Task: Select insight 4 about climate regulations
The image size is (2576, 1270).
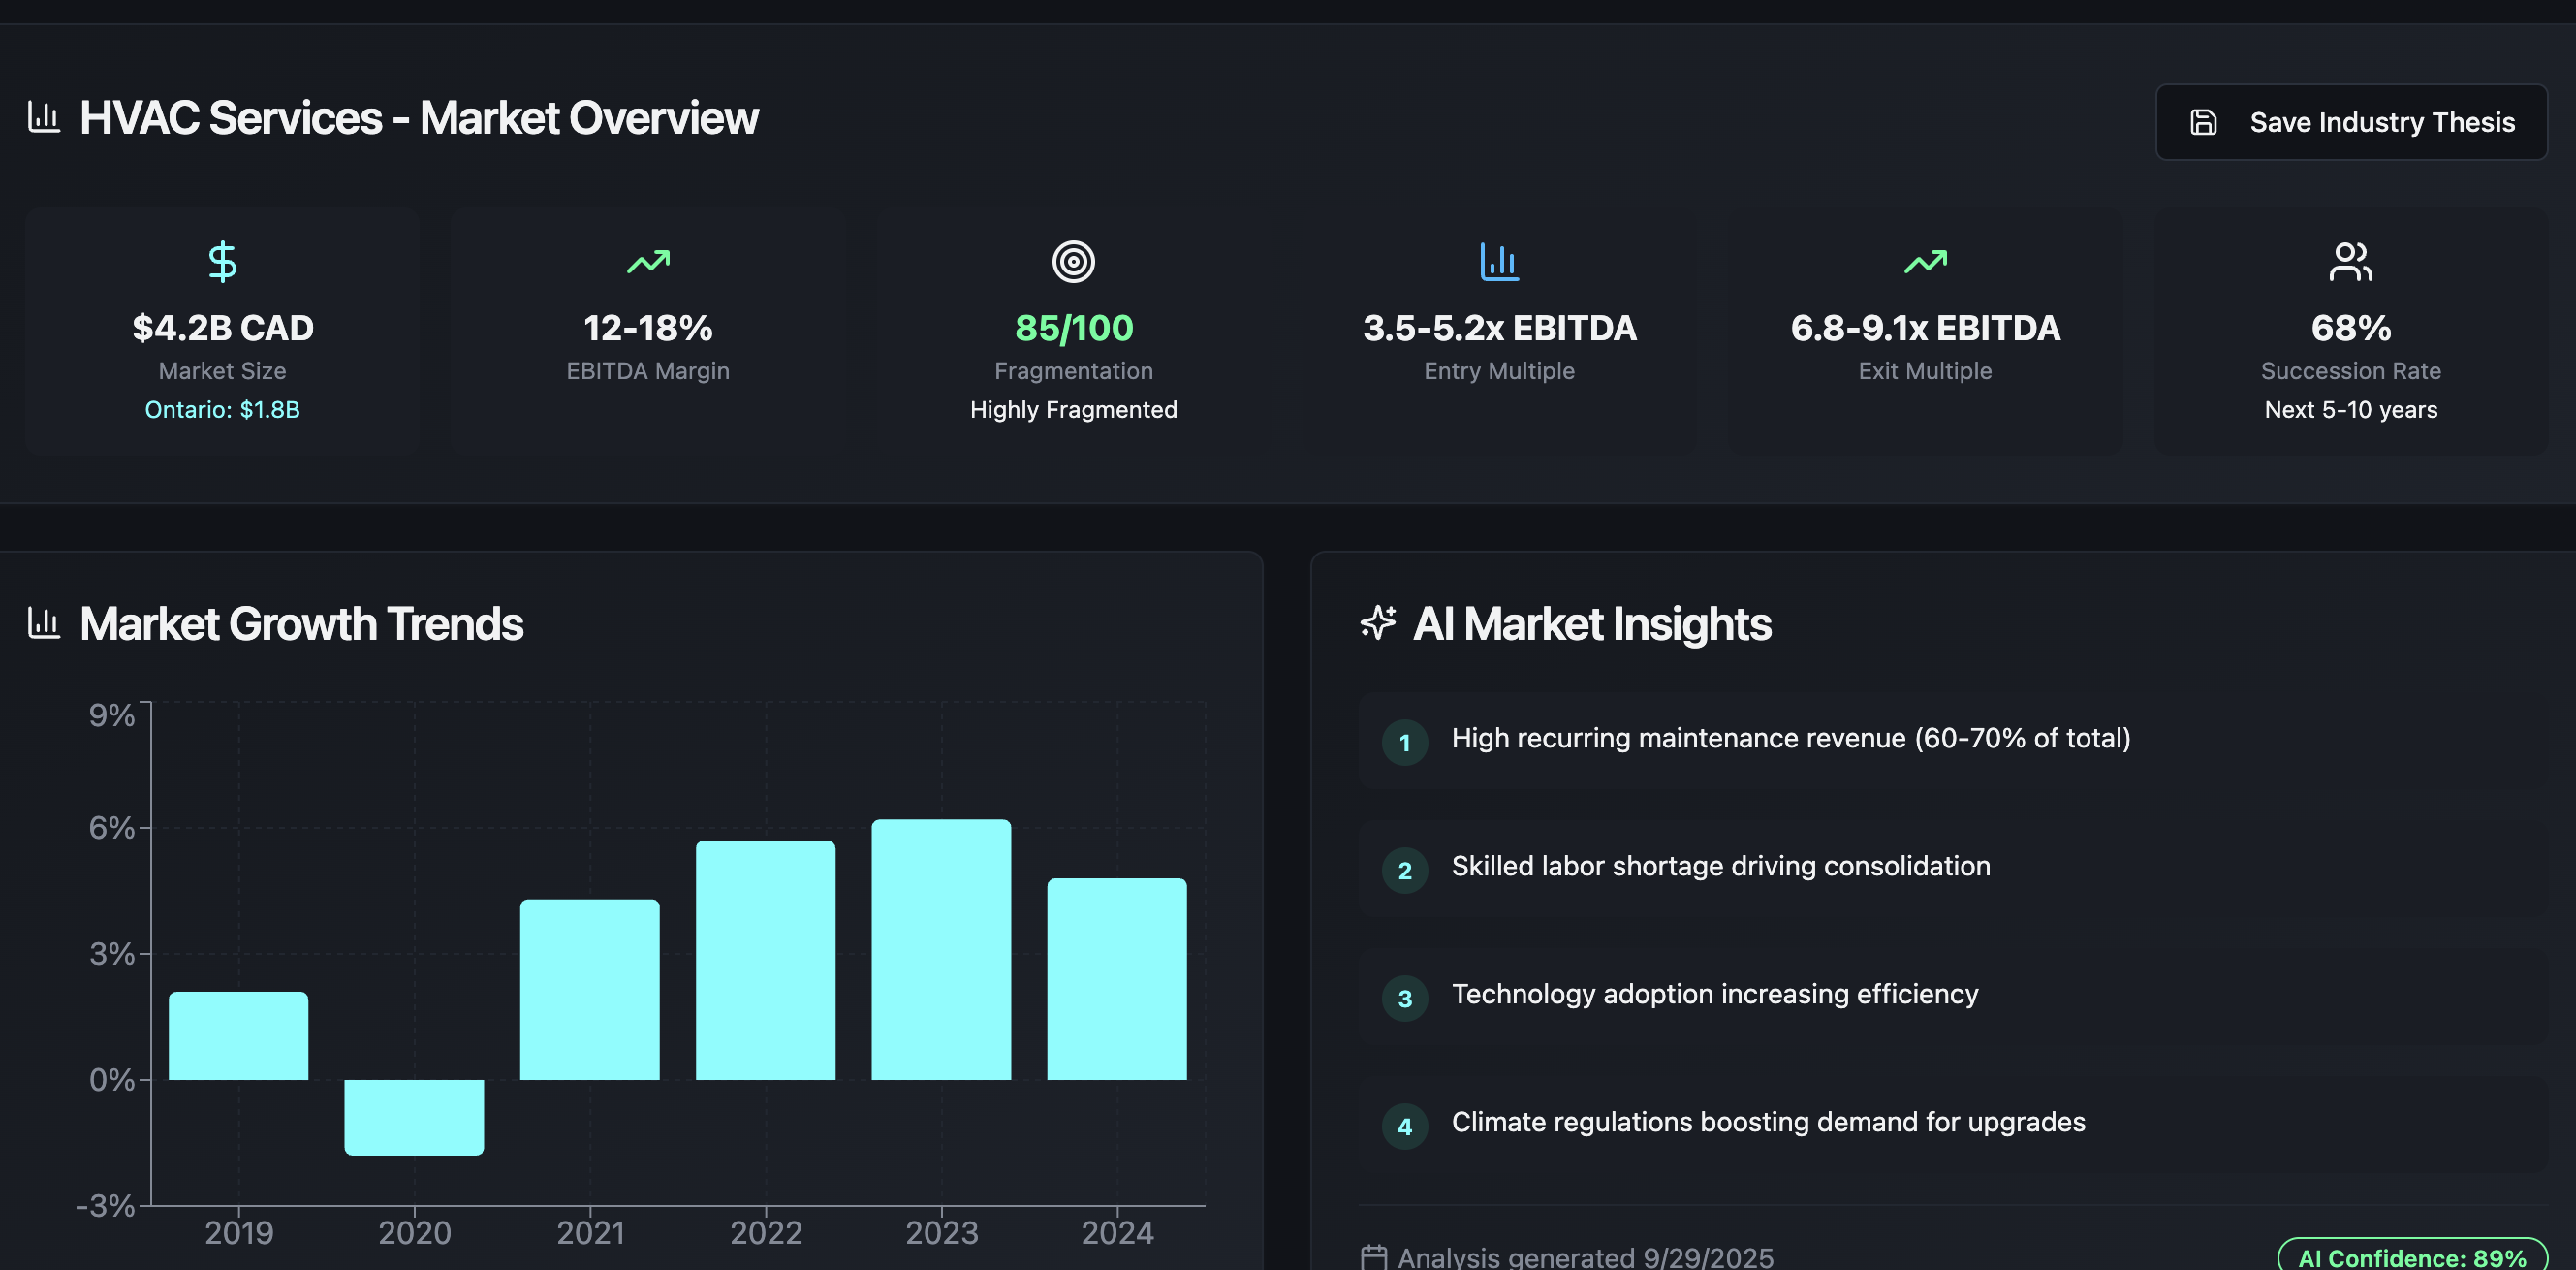Action: click(1768, 1123)
